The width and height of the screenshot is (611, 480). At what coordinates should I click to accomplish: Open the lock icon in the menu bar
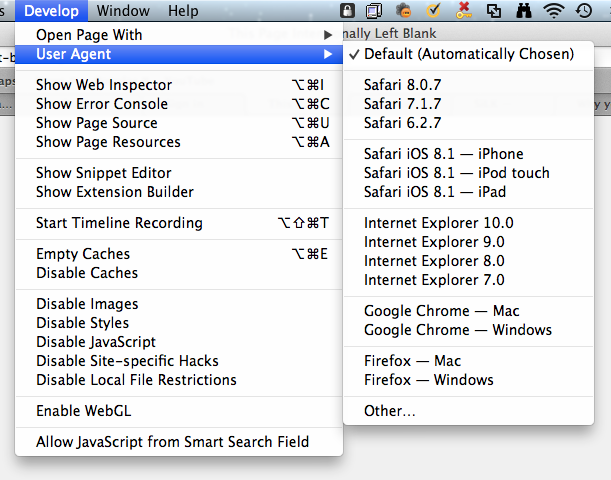(347, 11)
